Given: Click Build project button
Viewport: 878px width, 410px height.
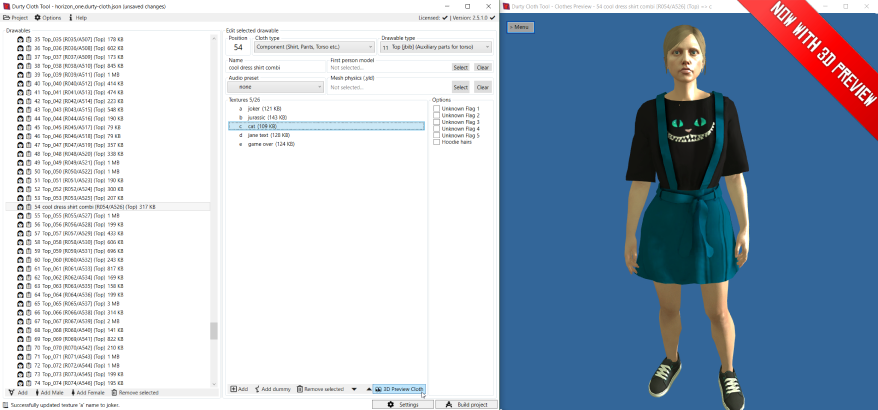Looking at the screenshot, I should click(465, 404).
